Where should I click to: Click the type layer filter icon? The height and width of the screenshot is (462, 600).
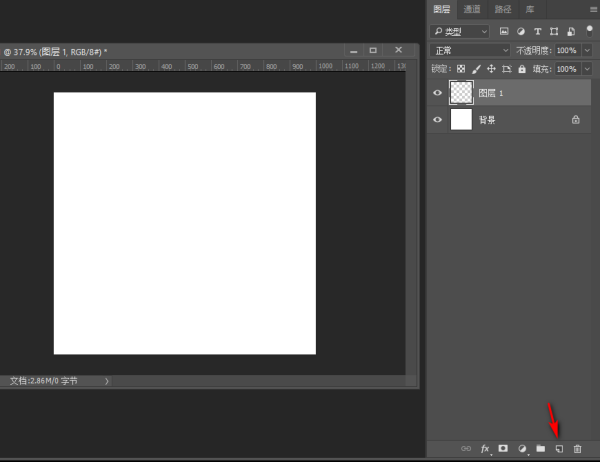538,31
